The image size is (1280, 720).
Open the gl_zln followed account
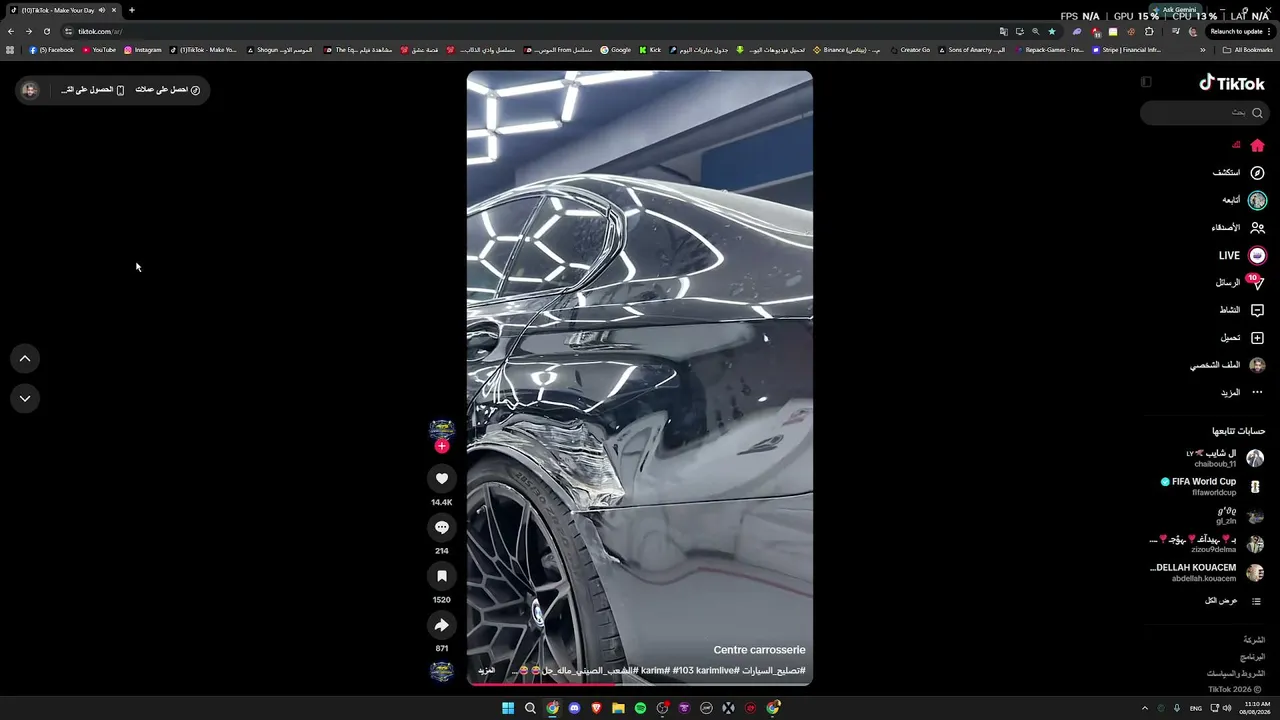[1238, 515]
